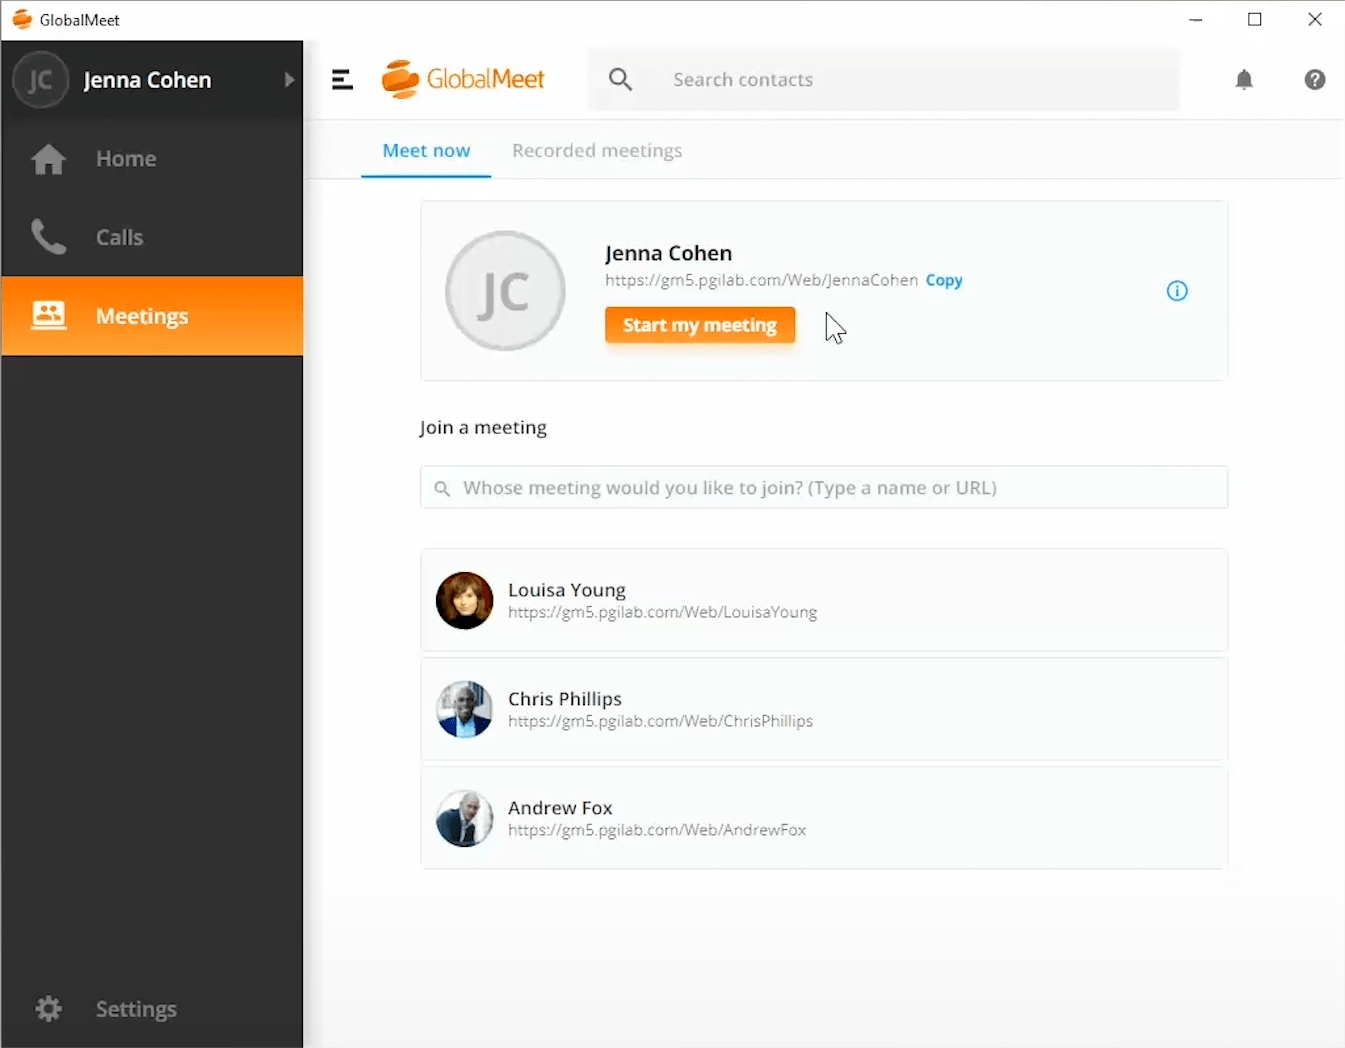
Task: Click the GlobalMeet logo in the header
Action: [463, 79]
